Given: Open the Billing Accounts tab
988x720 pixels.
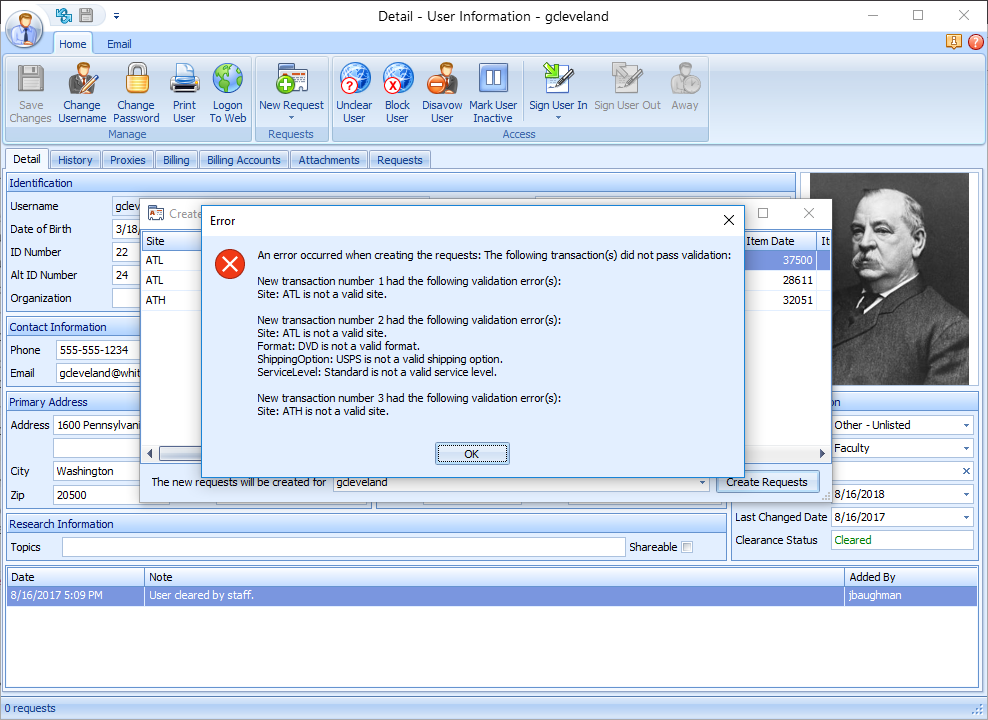Looking at the screenshot, I should point(243,159).
